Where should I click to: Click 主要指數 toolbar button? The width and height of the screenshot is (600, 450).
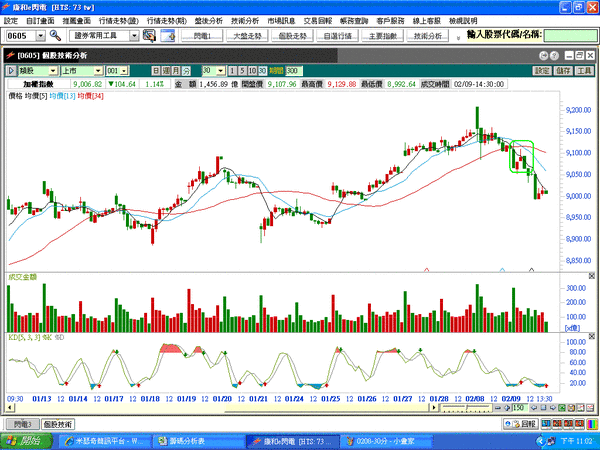point(383,36)
